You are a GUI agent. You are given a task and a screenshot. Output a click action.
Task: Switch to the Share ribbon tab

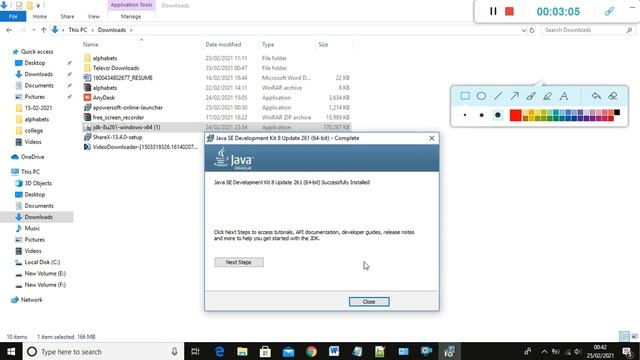pyautogui.click(x=67, y=16)
